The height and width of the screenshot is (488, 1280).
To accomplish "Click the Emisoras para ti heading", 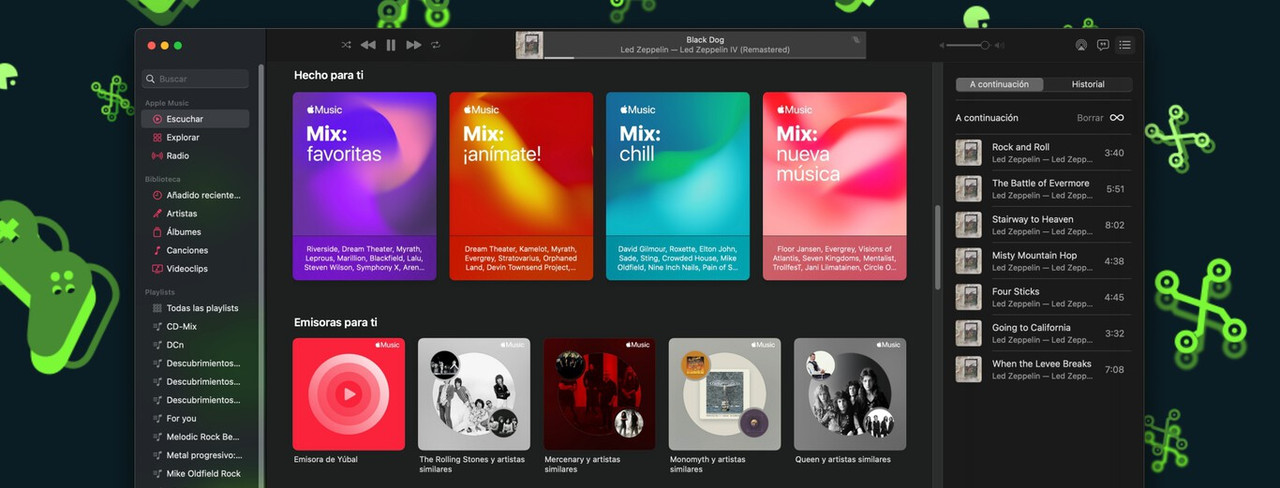I will [335, 322].
